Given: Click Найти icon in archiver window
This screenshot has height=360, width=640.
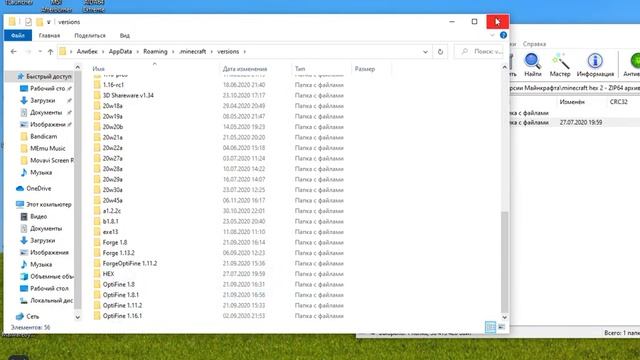Looking at the screenshot, I should point(533,65).
